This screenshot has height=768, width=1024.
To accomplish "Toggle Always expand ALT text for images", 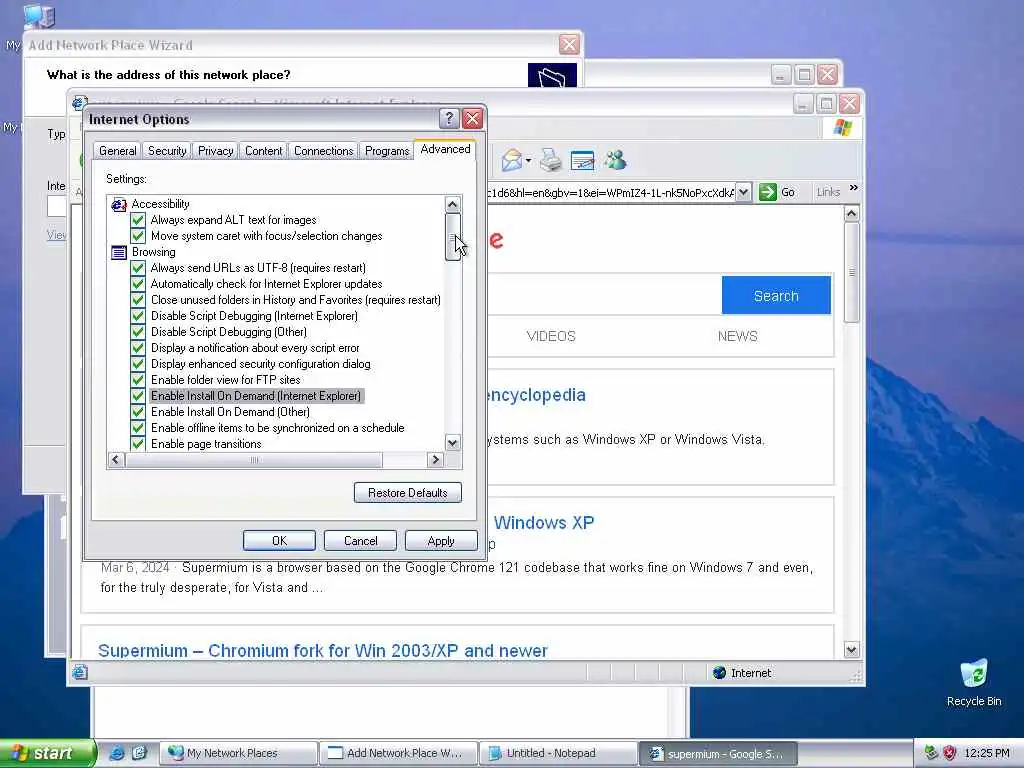I will coord(138,220).
